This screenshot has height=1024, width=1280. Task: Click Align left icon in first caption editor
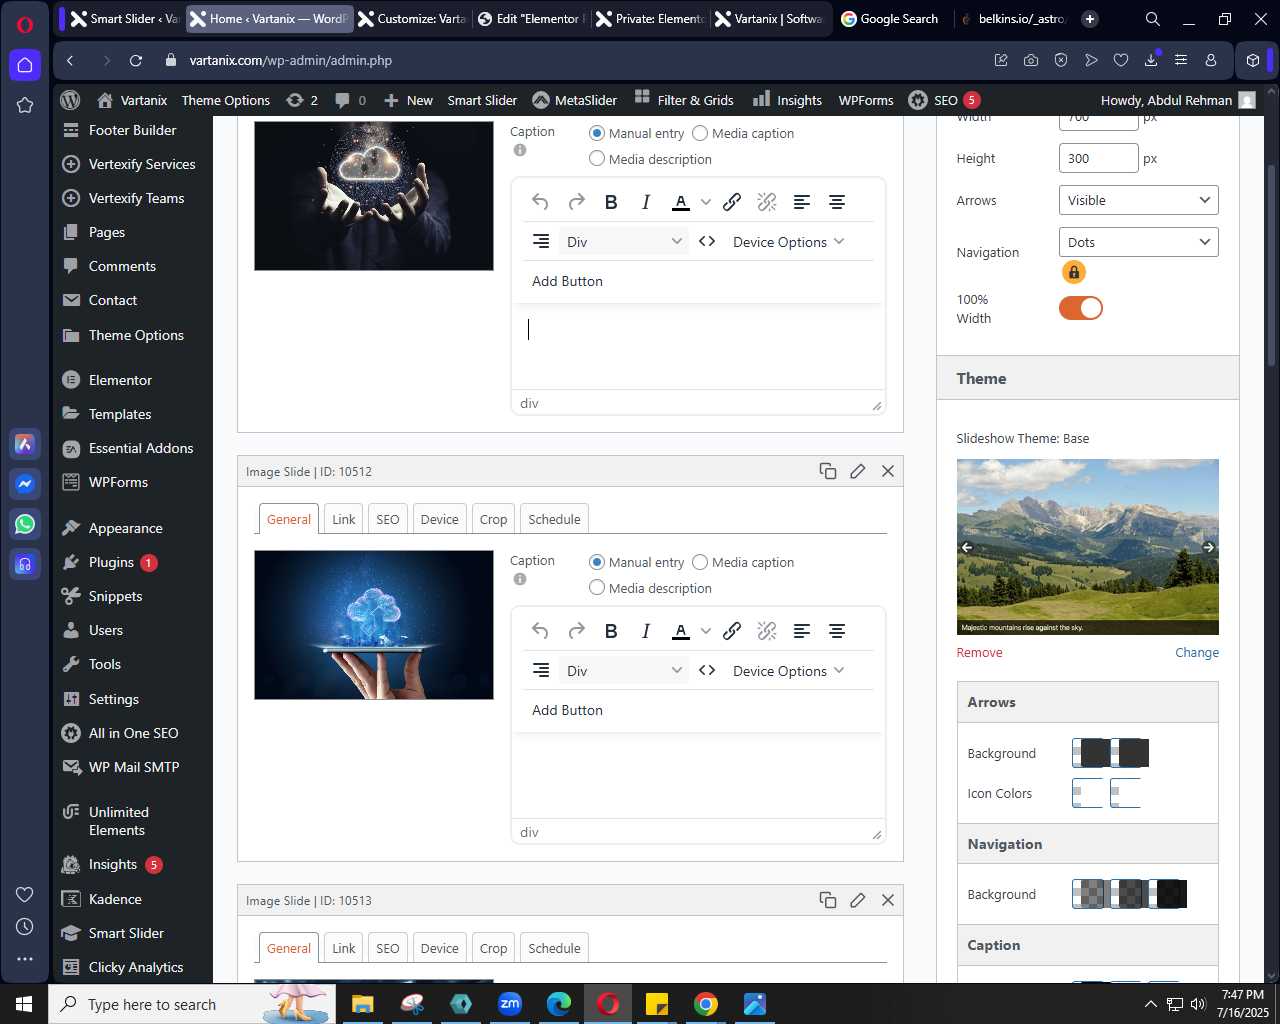(802, 202)
